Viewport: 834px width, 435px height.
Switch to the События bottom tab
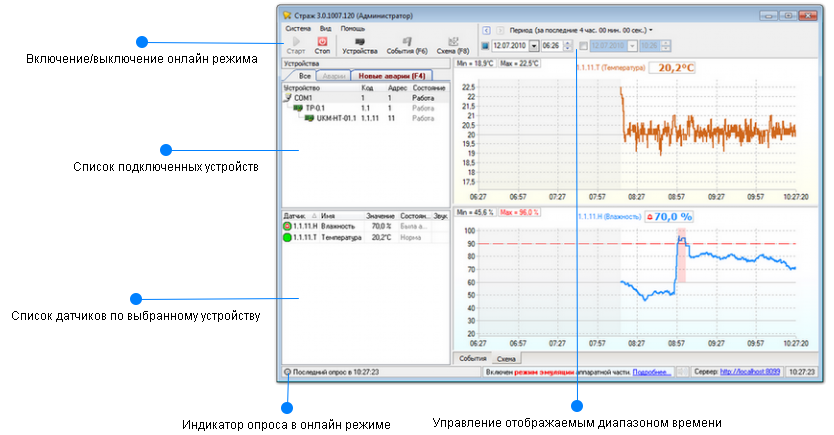472,358
